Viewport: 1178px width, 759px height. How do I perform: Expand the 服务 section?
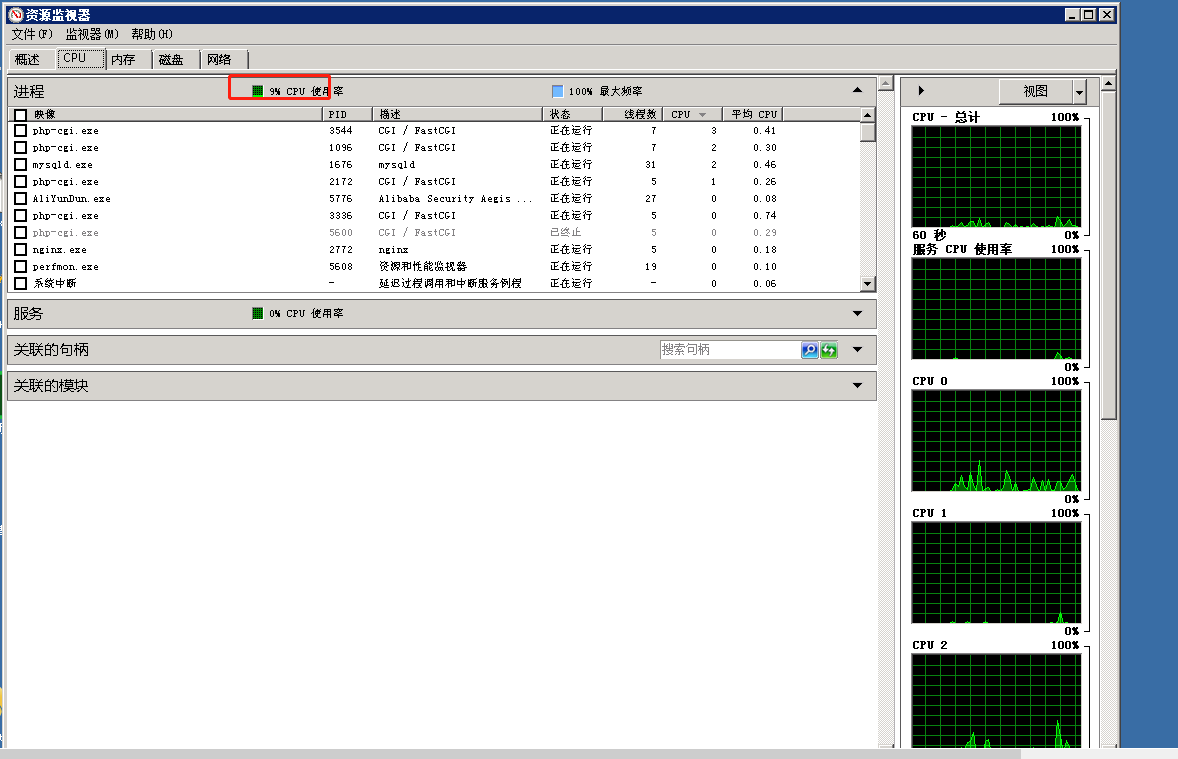pyautogui.click(x=857, y=313)
